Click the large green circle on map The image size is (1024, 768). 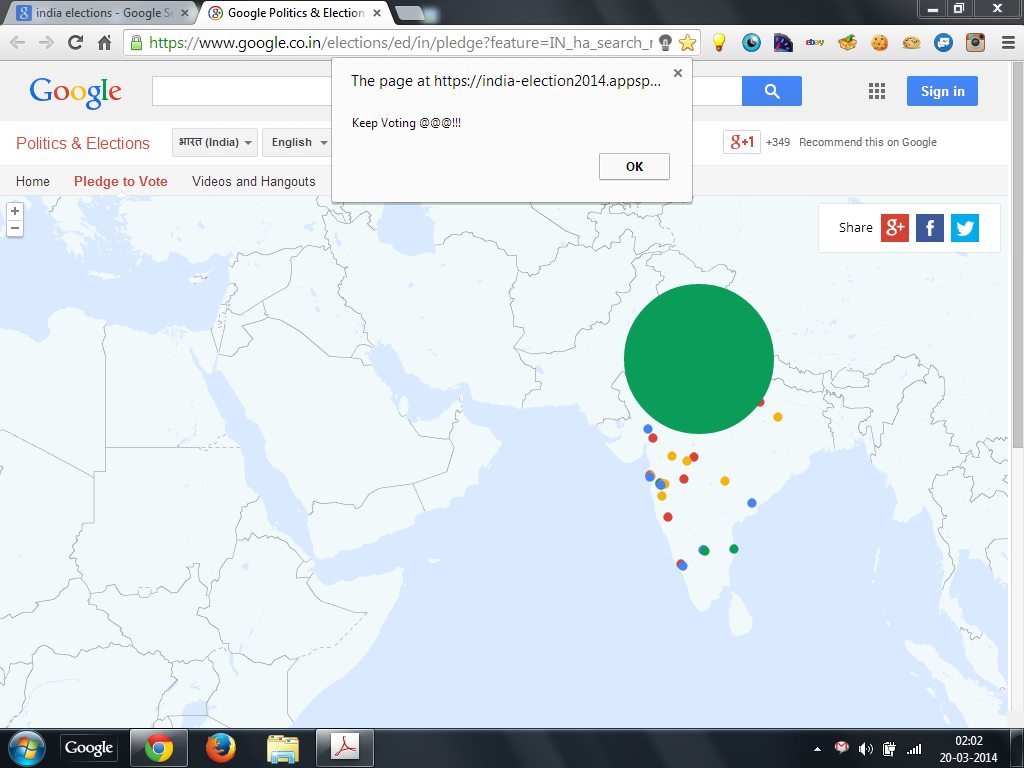699,359
